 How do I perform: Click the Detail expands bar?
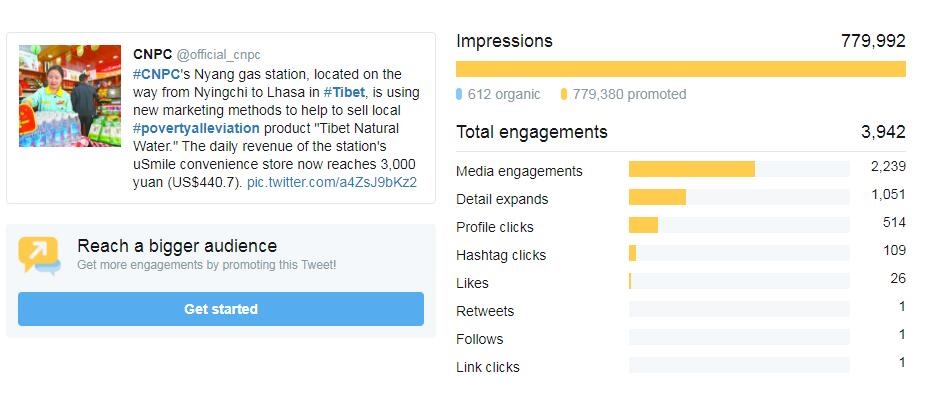[x=739, y=197]
